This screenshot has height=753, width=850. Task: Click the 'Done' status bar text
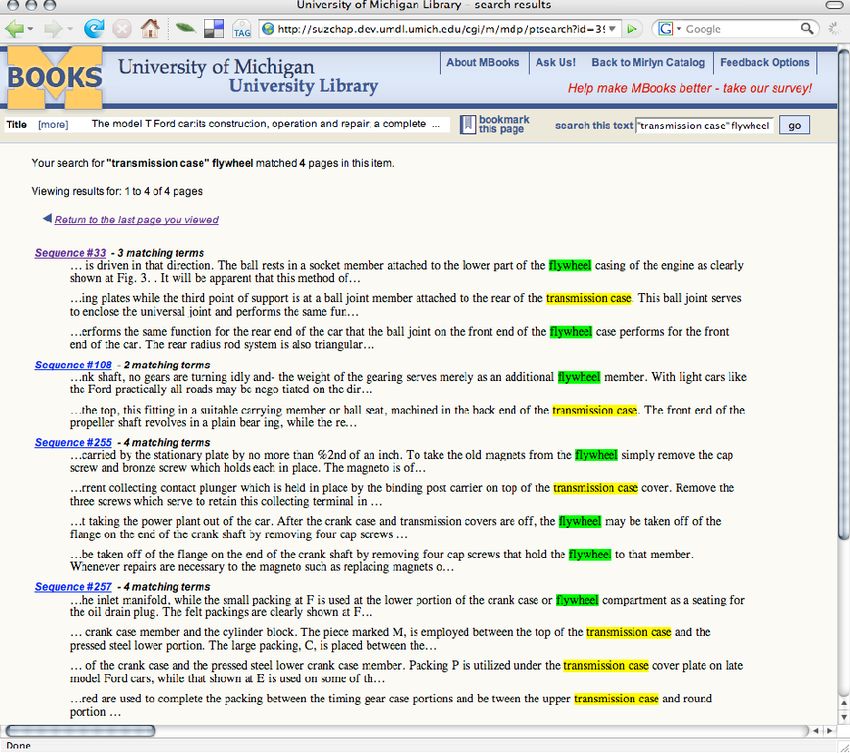[18, 746]
